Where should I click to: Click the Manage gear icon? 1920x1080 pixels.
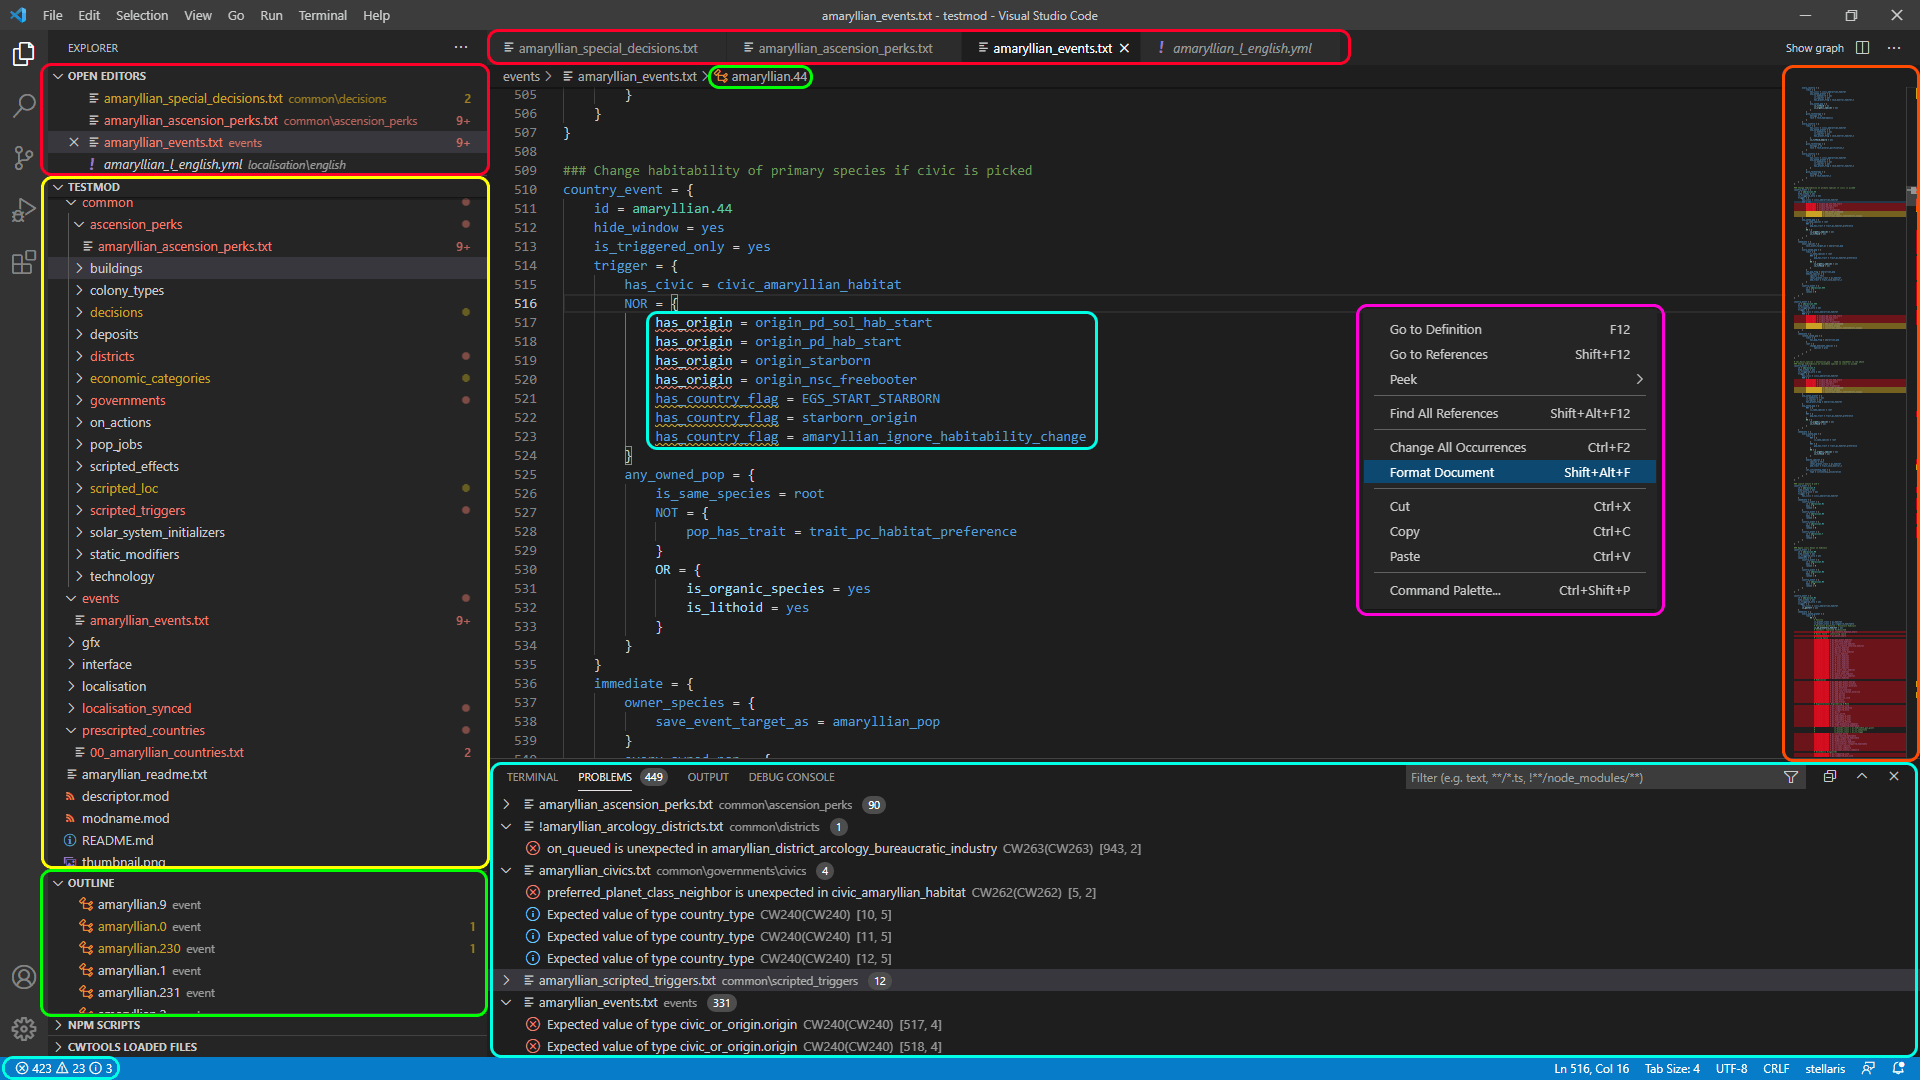click(x=24, y=1029)
